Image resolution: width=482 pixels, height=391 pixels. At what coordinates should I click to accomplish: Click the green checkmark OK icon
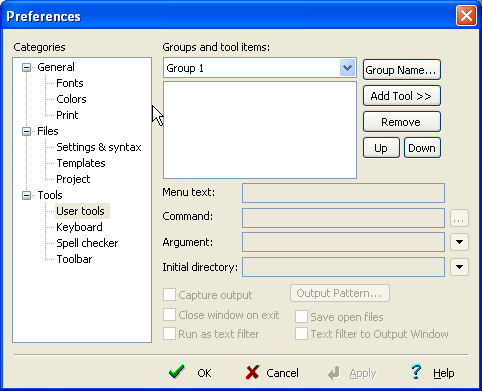[x=176, y=372]
